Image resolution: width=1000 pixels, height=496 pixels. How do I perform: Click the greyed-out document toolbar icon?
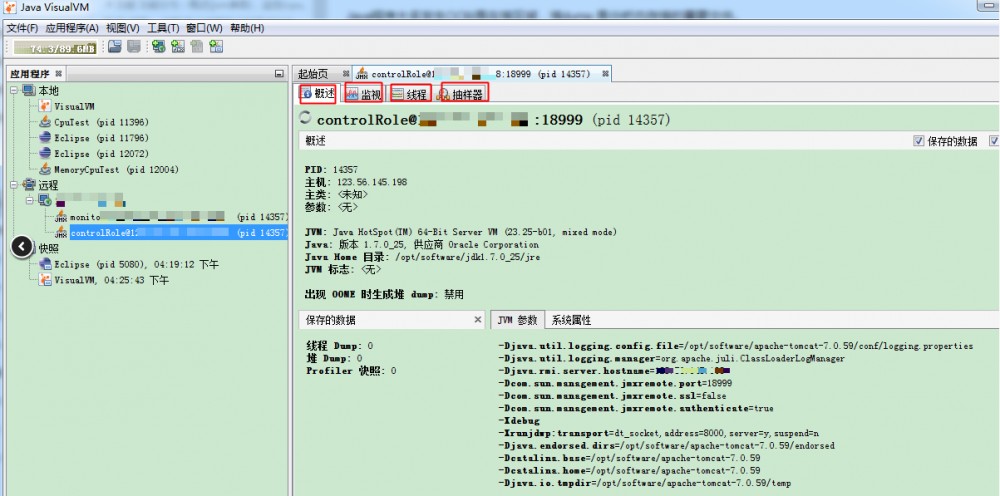point(197,47)
